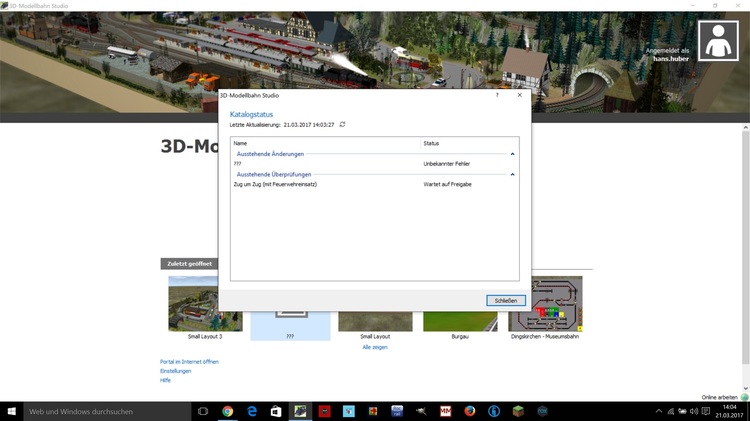750x421 pixels.
Task: Click the 'Online arbeiten' status indicator
Action: pos(724,397)
